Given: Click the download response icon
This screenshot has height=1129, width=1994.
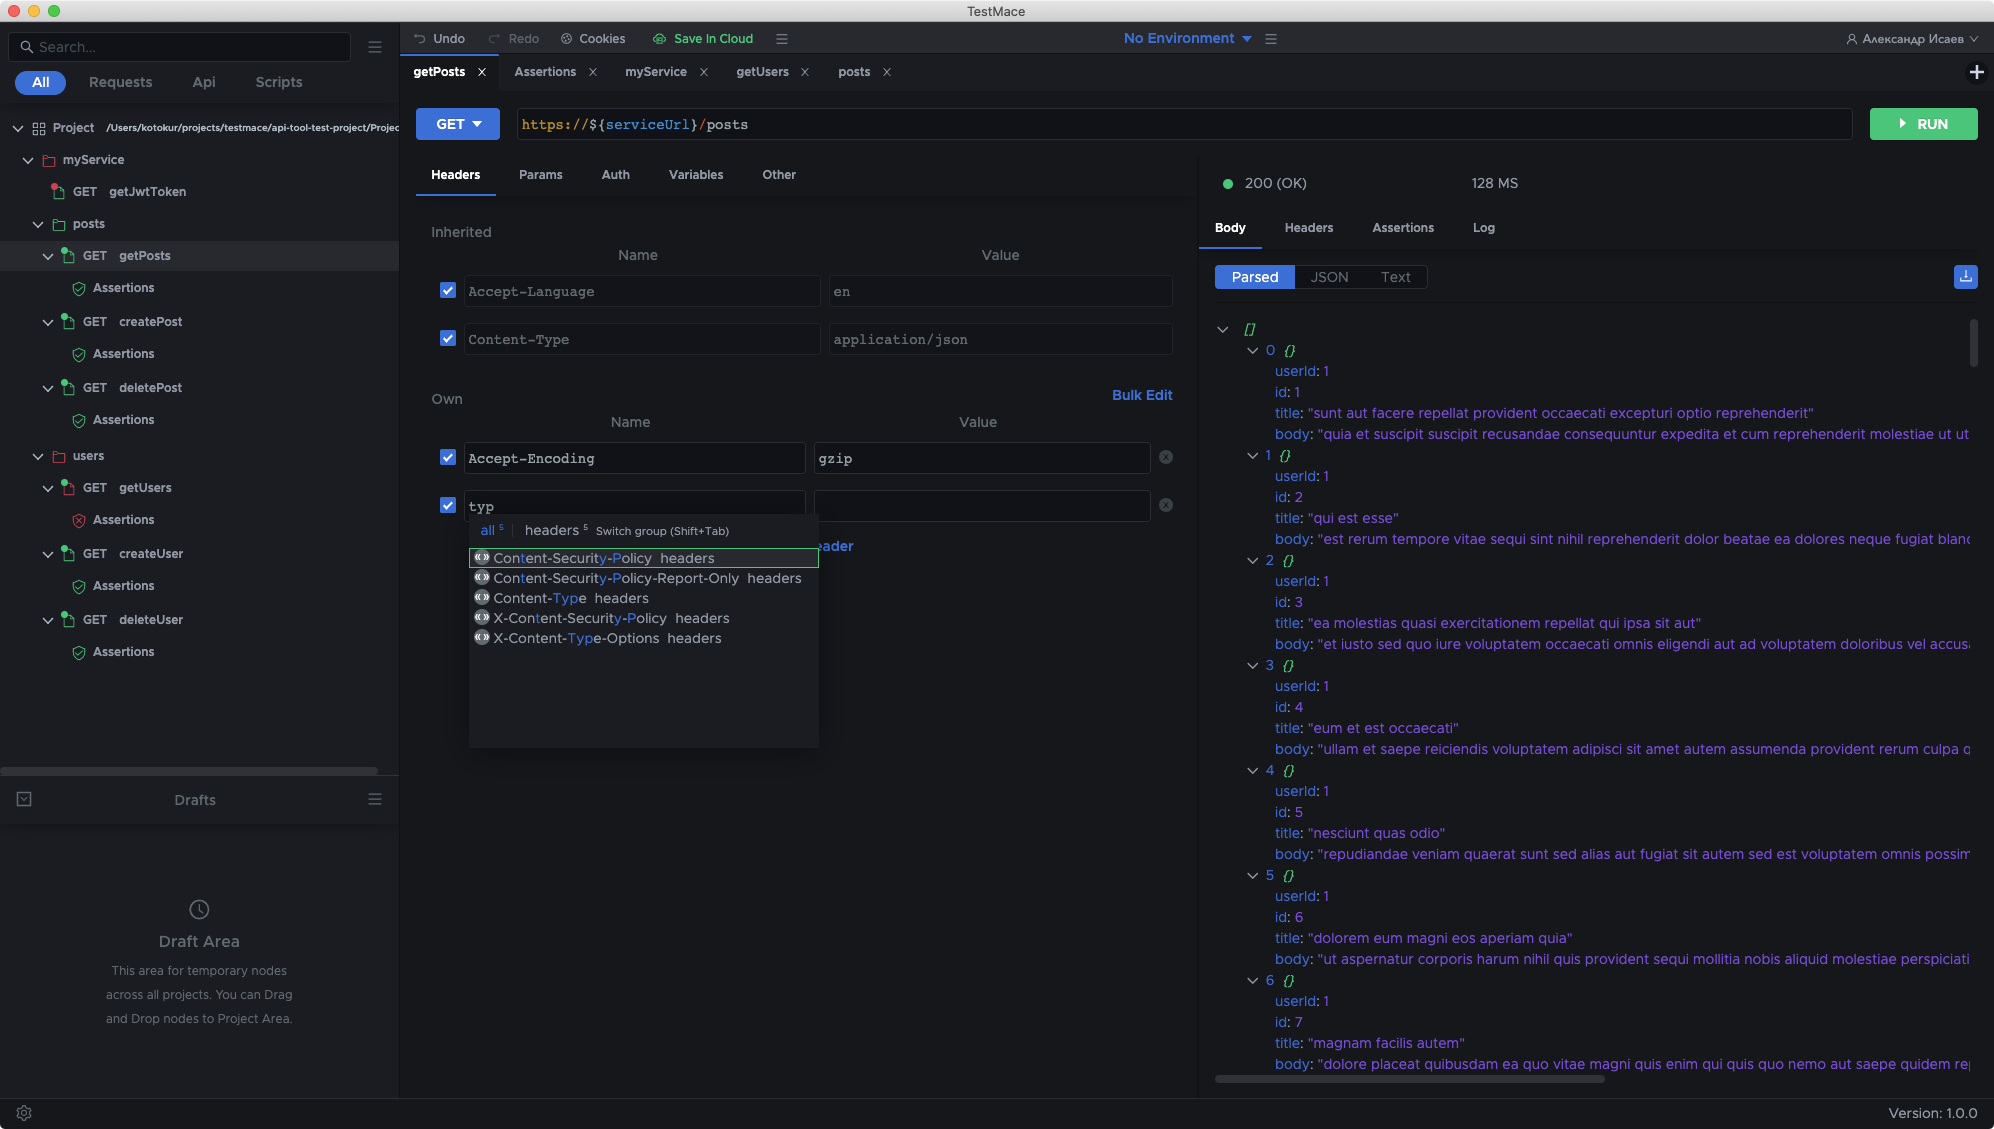Looking at the screenshot, I should pos(1965,277).
